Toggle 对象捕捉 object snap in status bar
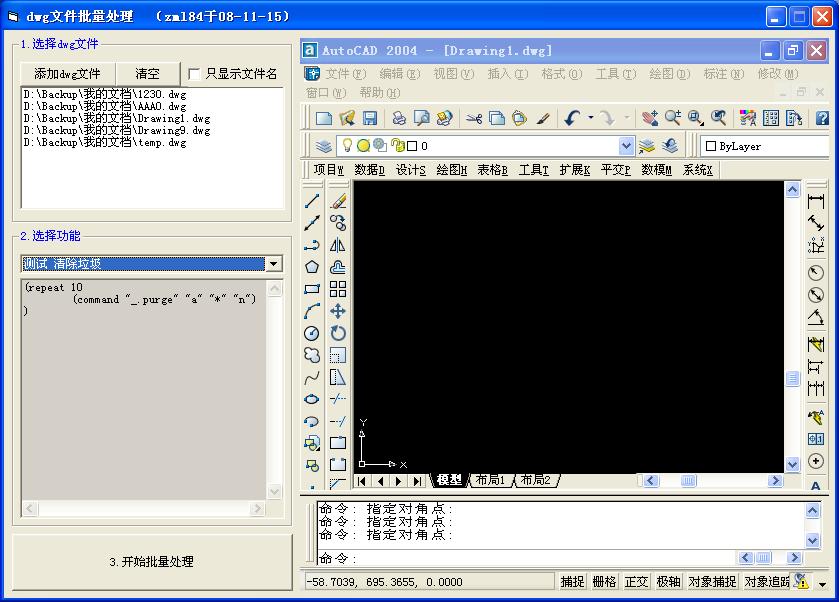 pyautogui.click(x=712, y=582)
